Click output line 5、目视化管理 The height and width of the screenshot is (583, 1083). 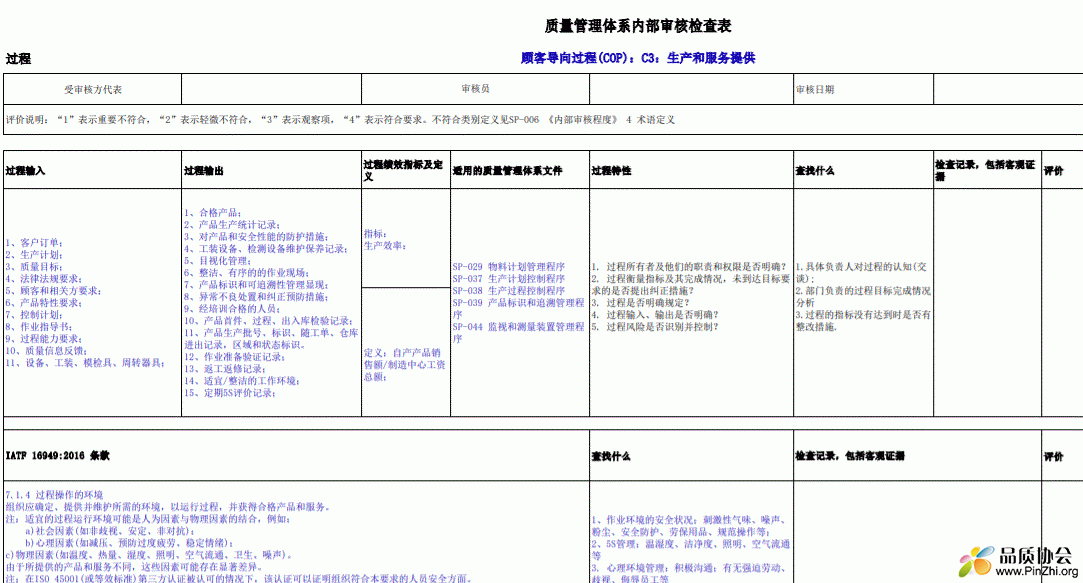pos(217,260)
